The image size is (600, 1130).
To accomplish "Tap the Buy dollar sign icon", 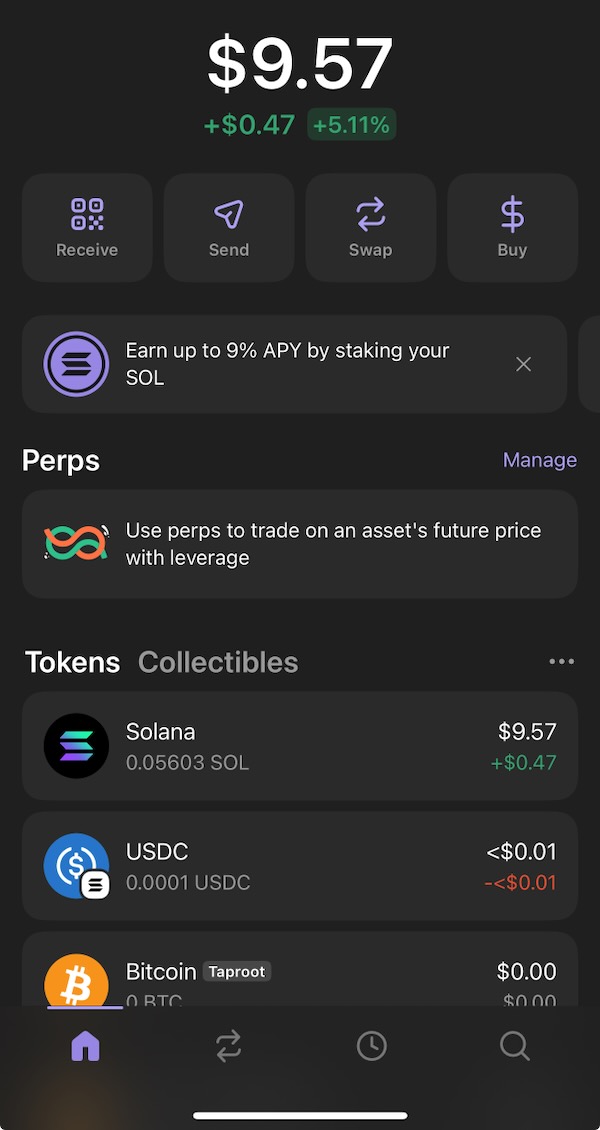I will coord(512,215).
